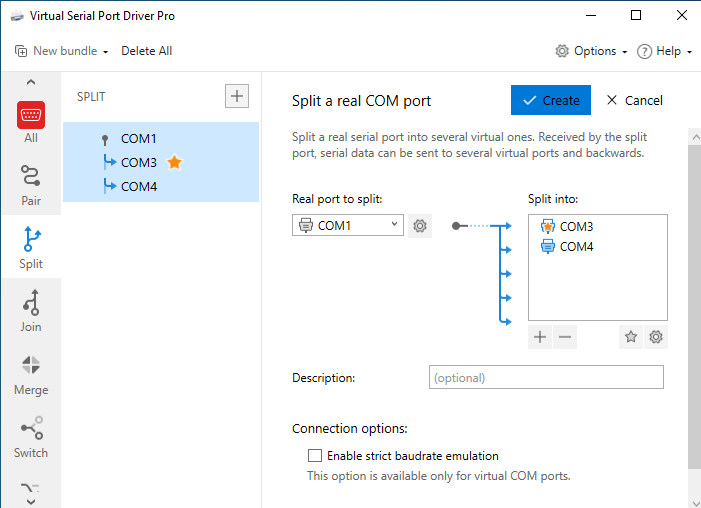The width and height of the screenshot is (701, 508).
Task: Open the Switch bundle type
Action: tap(31, 437)
